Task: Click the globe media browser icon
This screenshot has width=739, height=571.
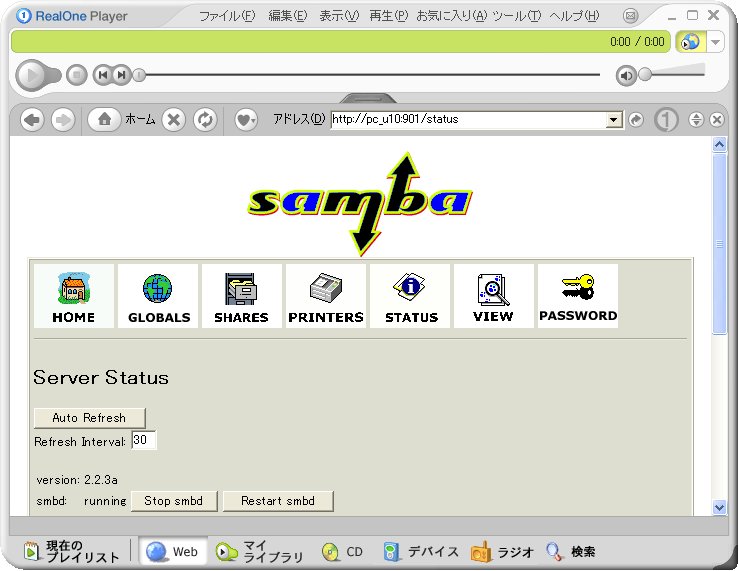Action: (x=690, y=42)
